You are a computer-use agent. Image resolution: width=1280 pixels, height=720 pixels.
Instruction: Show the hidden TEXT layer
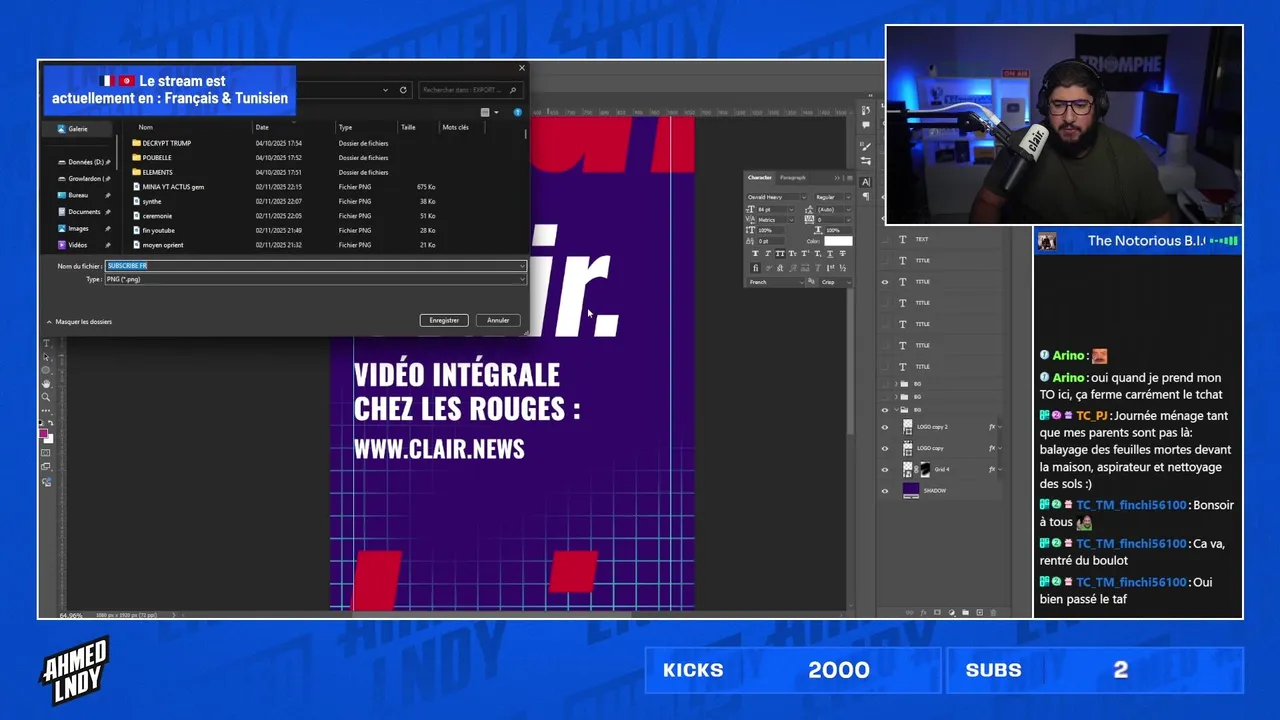(885, 239)
